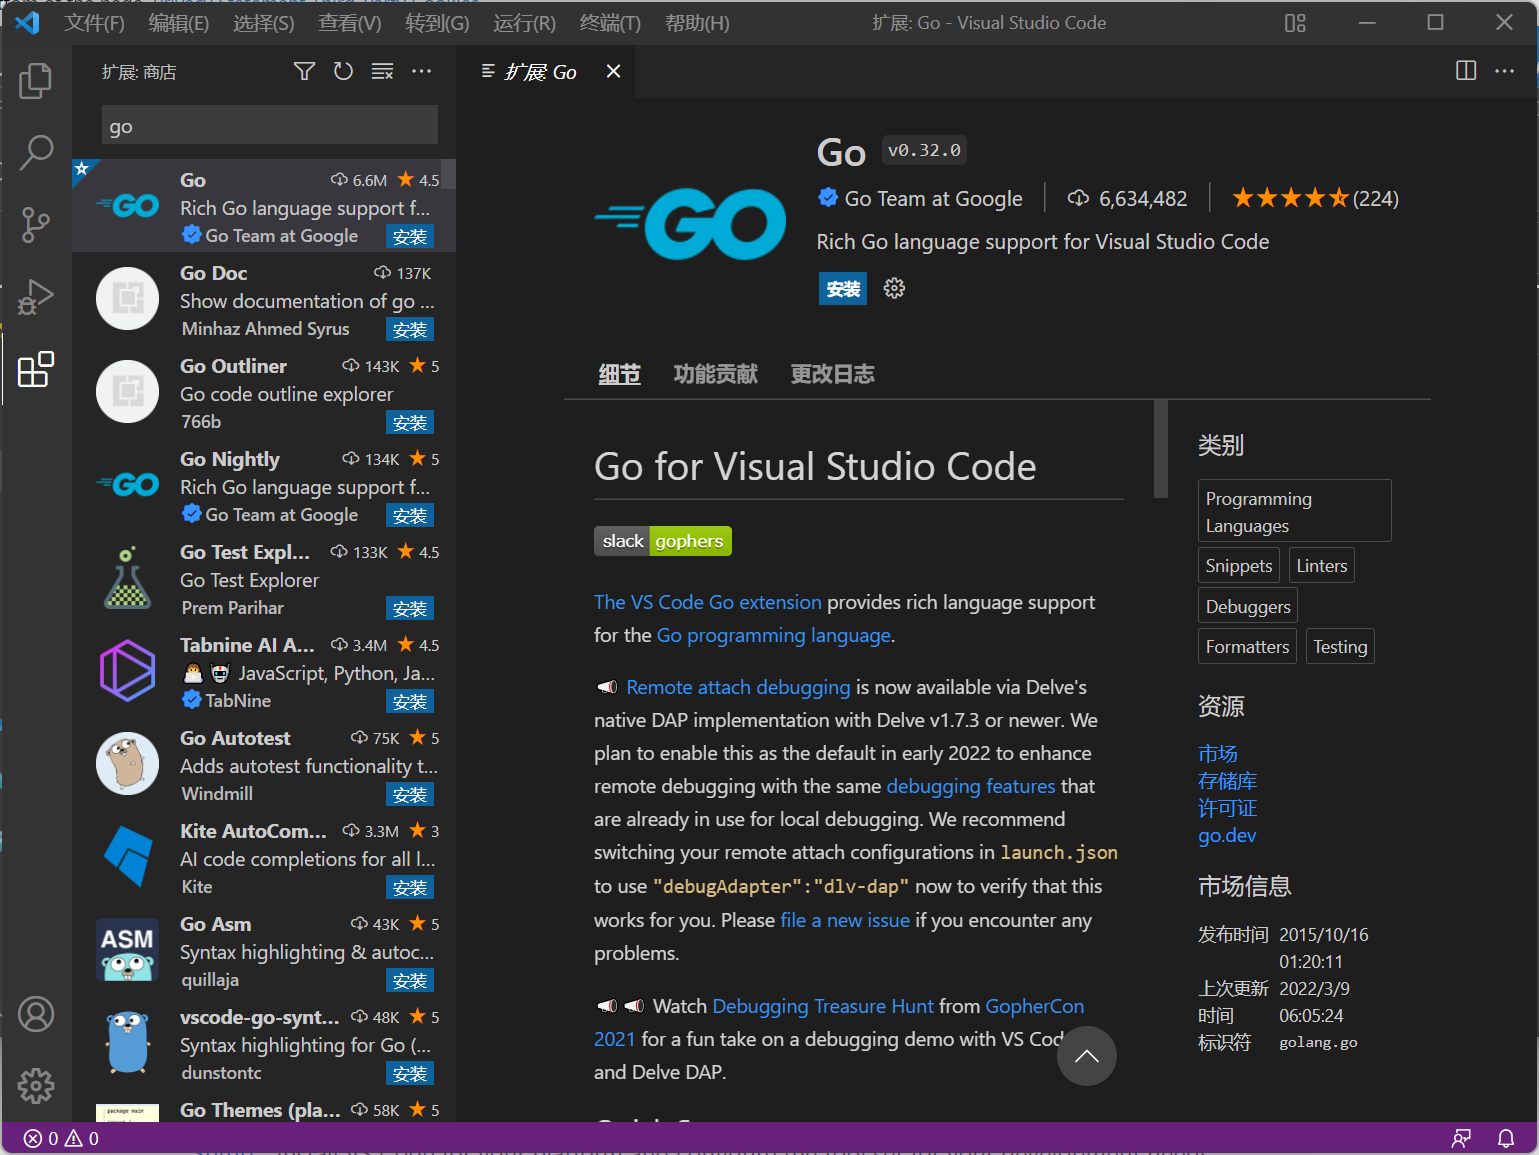The height and width of the screenshot is (1155, 1539).
Task: Open the Source Control panel
Action: [36, 225]
